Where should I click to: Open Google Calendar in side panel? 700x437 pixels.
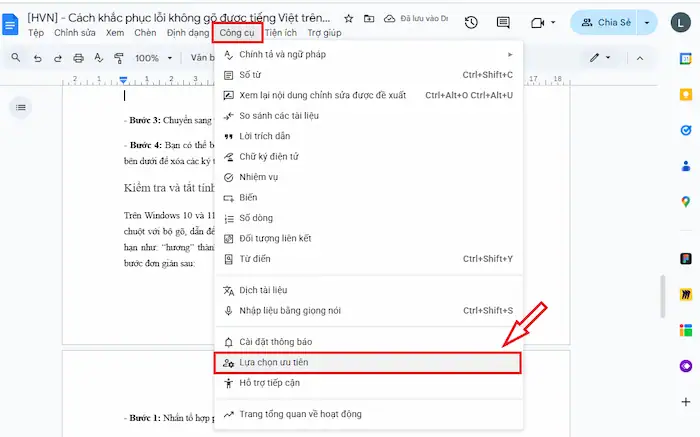pyautogui.click(x=686, y=59)
